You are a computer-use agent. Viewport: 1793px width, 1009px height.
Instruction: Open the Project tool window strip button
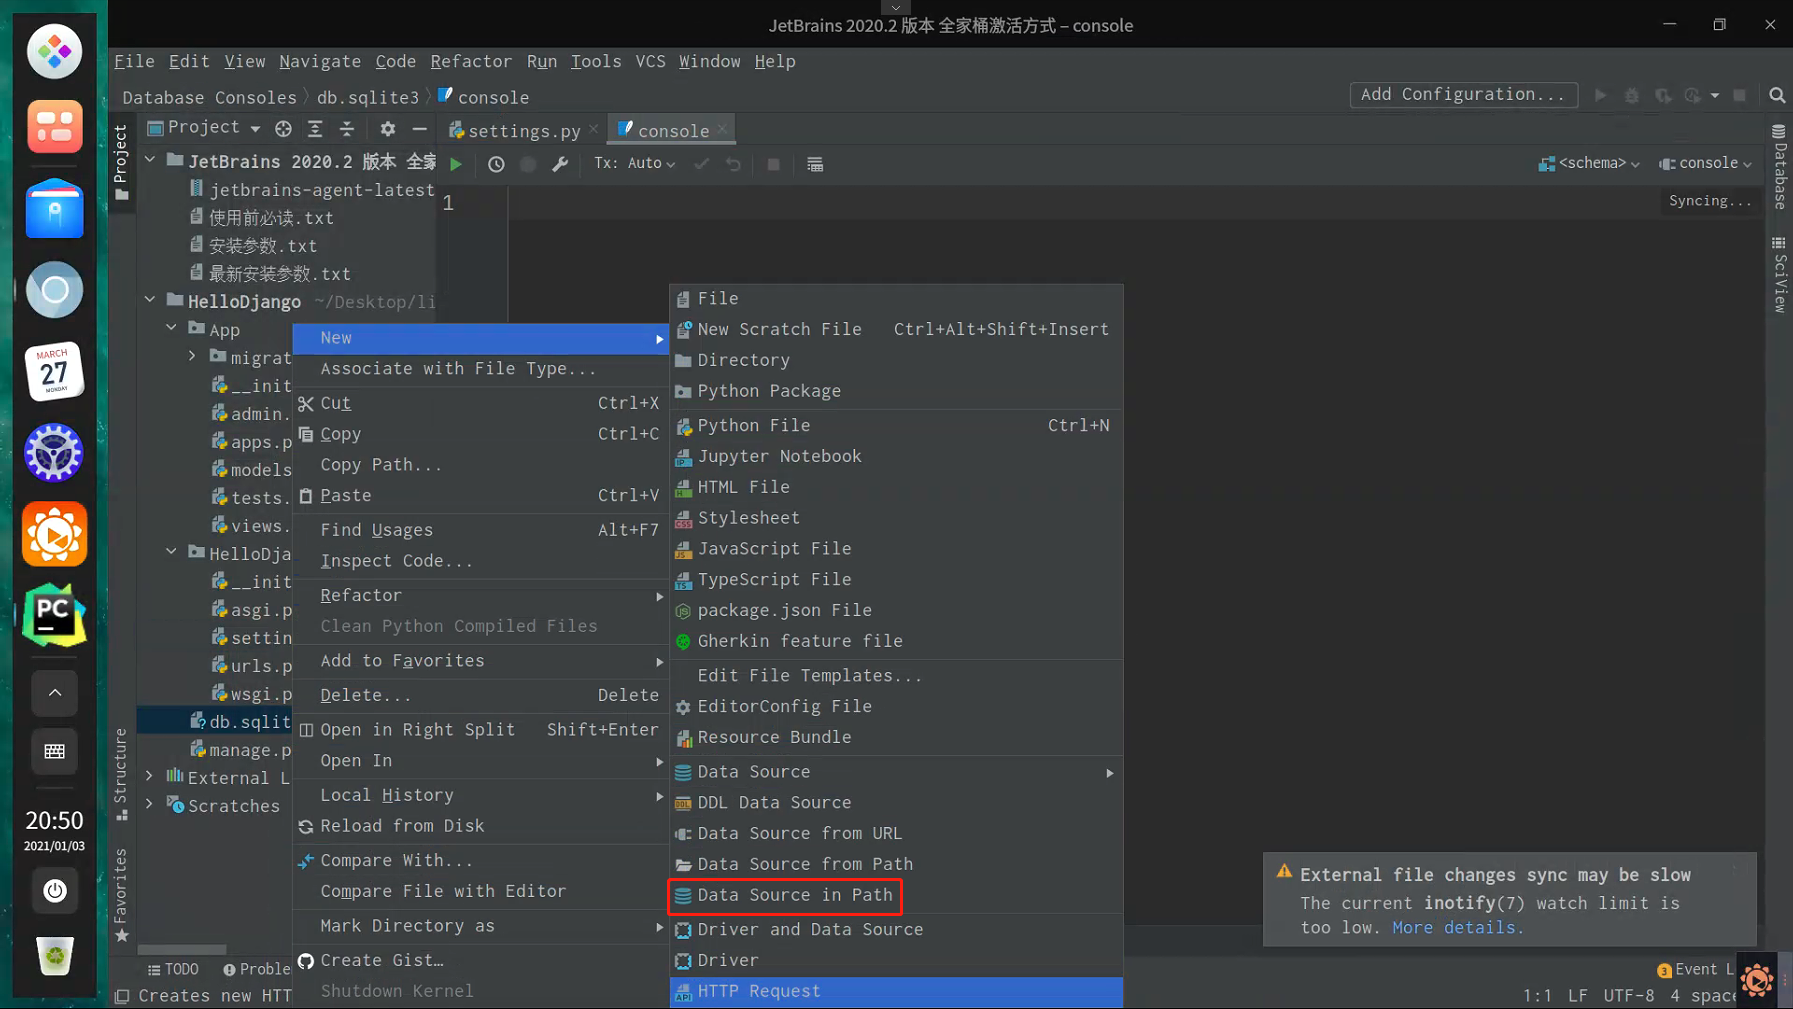click(121, 162)
